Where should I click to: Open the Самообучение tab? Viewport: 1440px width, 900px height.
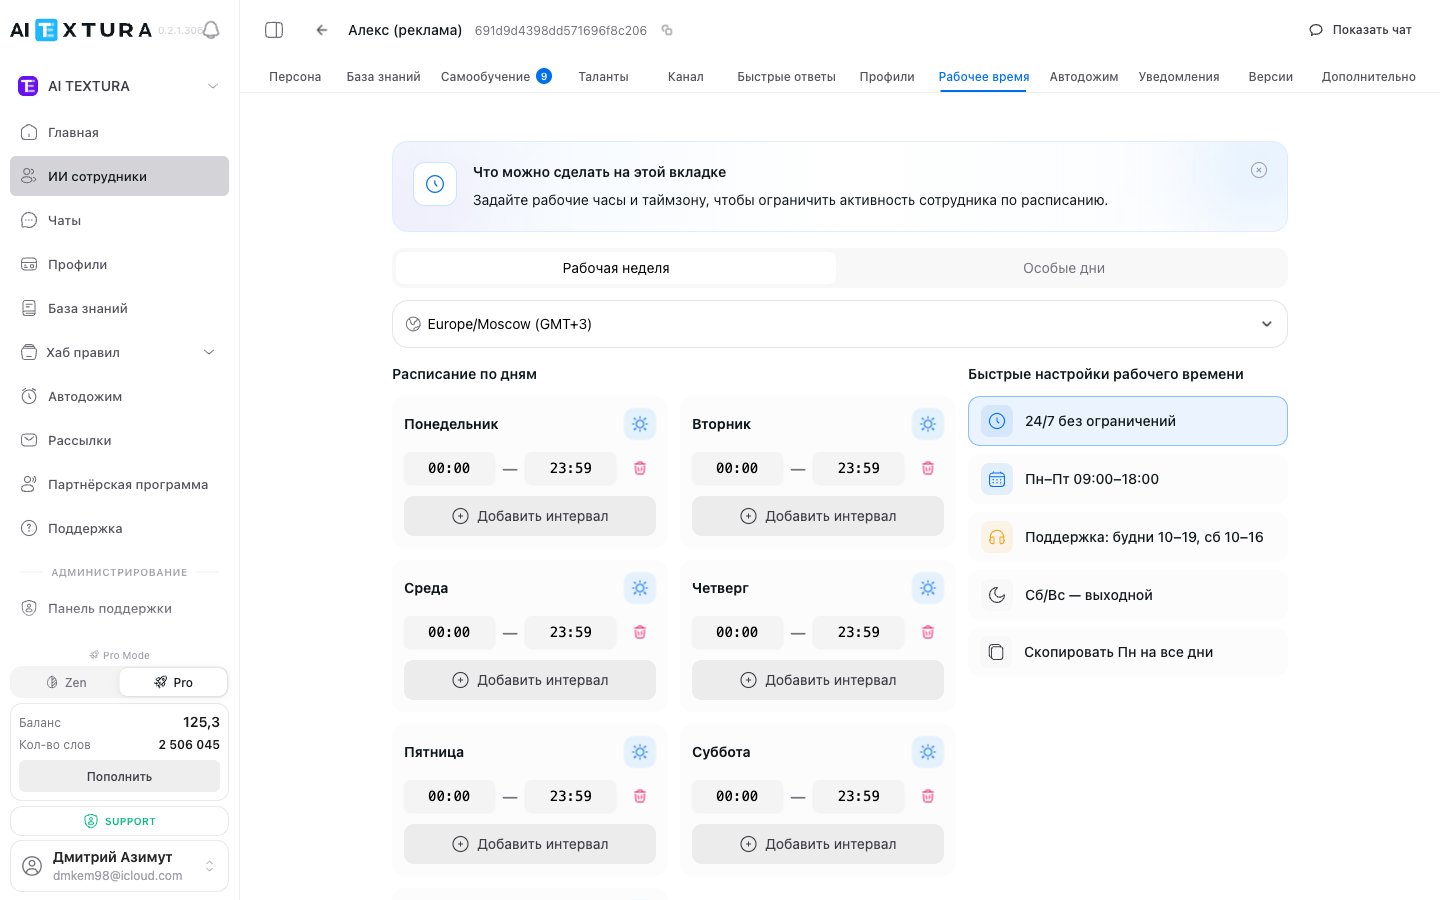pos(496,77)
